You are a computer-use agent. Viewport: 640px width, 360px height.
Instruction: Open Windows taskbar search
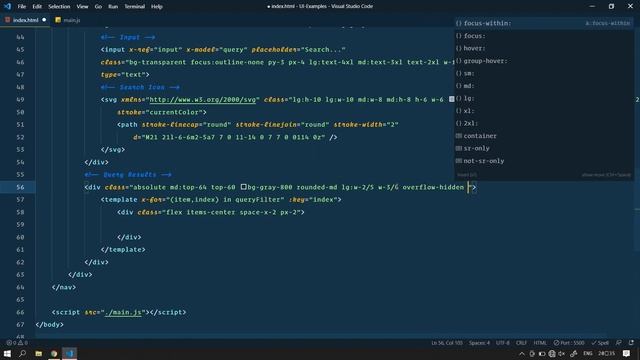tap(22, 353)
